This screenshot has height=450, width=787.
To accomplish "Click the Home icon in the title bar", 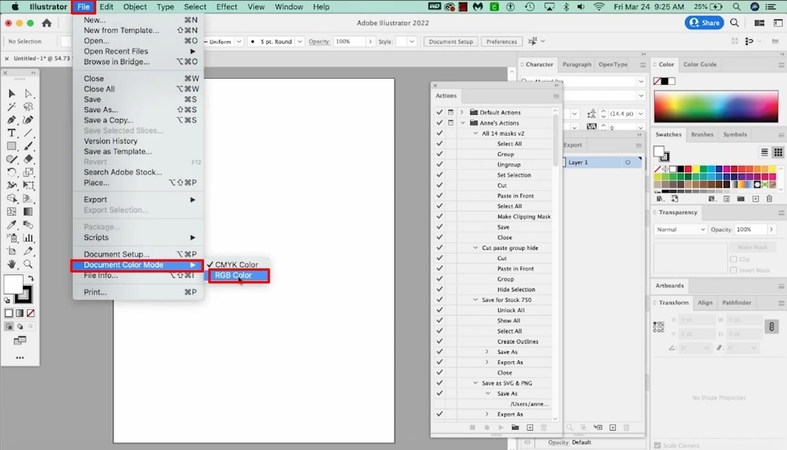I will [47, 23].
